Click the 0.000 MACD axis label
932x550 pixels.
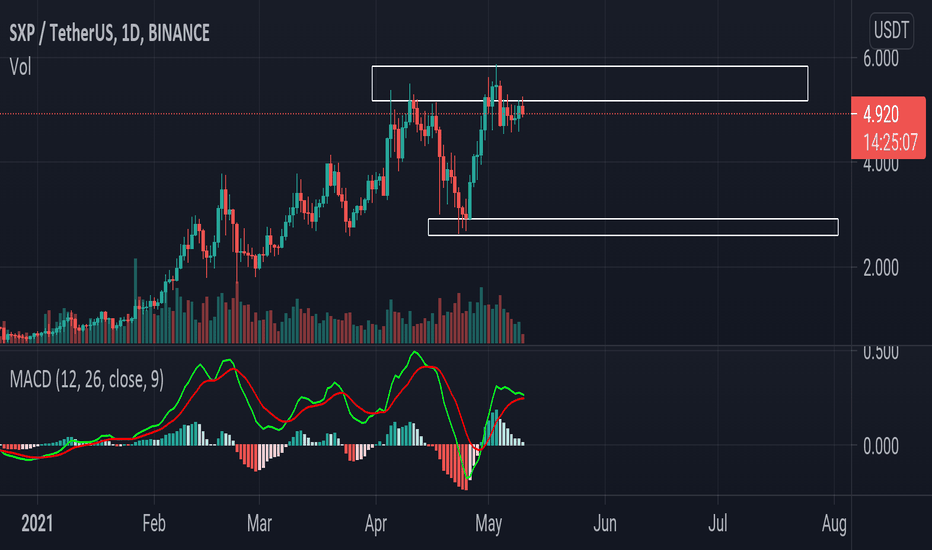(881, 446)
